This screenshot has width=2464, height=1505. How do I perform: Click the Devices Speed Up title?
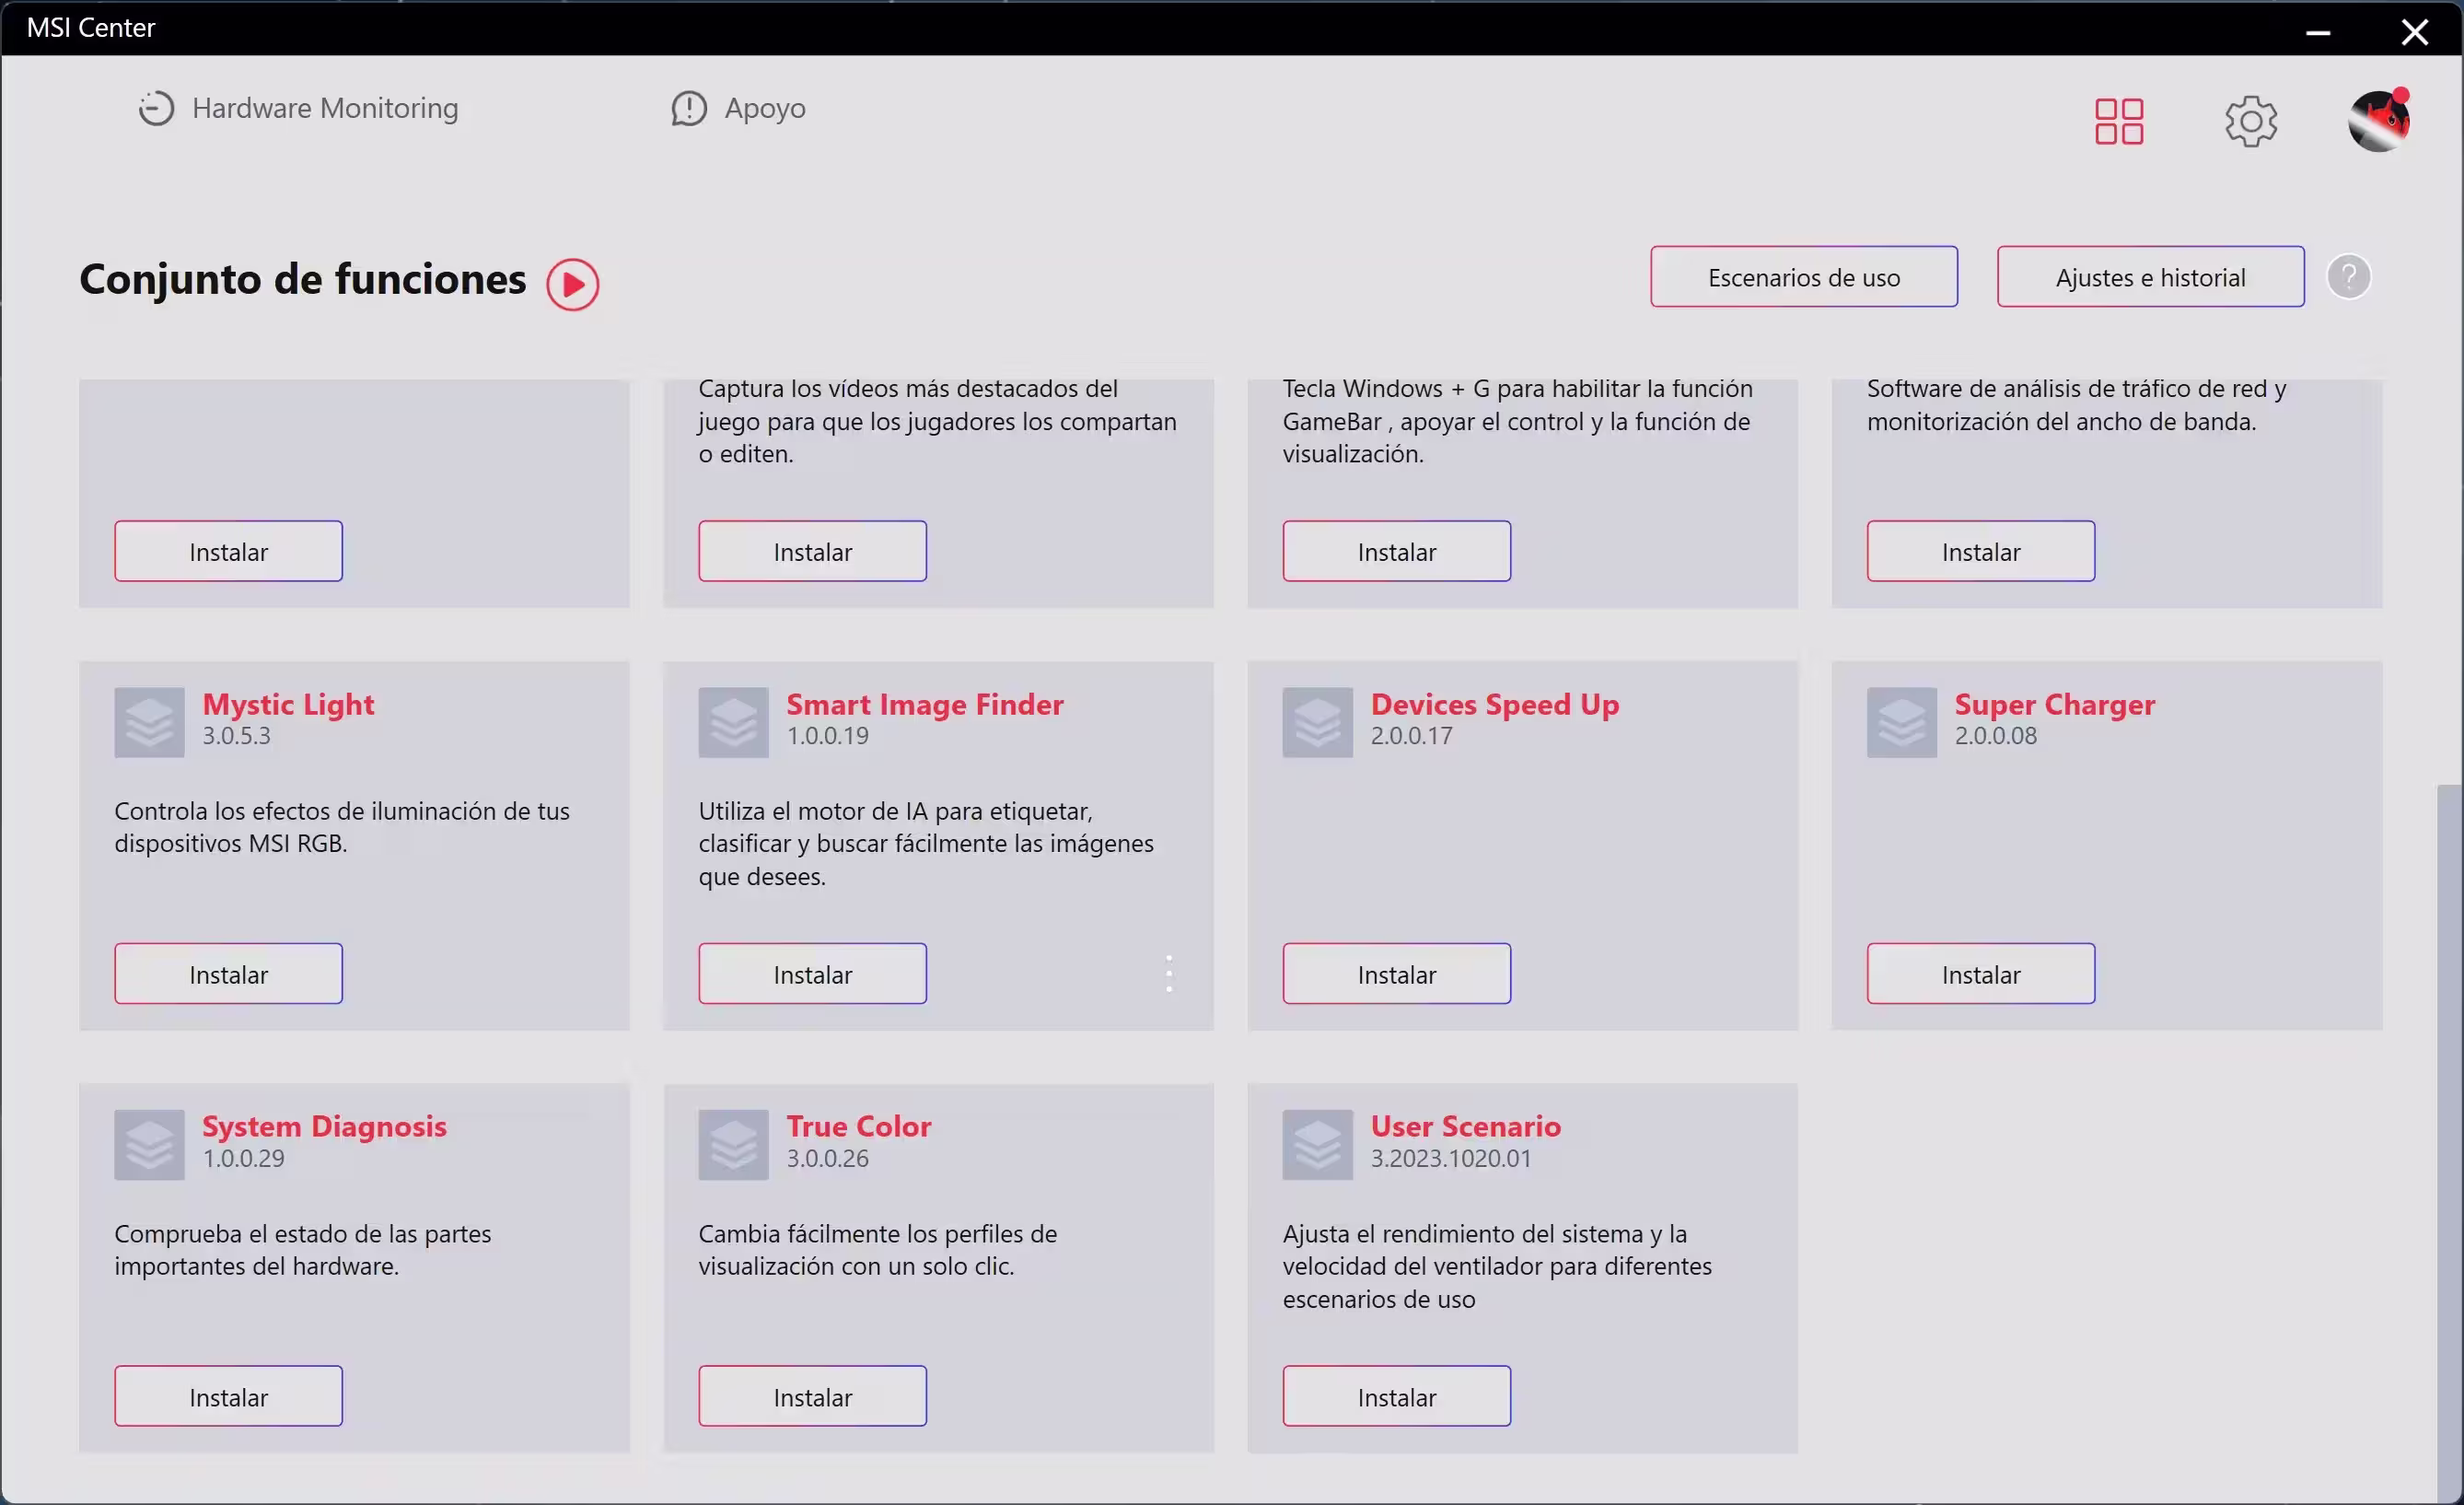[x=1495, y=704]
